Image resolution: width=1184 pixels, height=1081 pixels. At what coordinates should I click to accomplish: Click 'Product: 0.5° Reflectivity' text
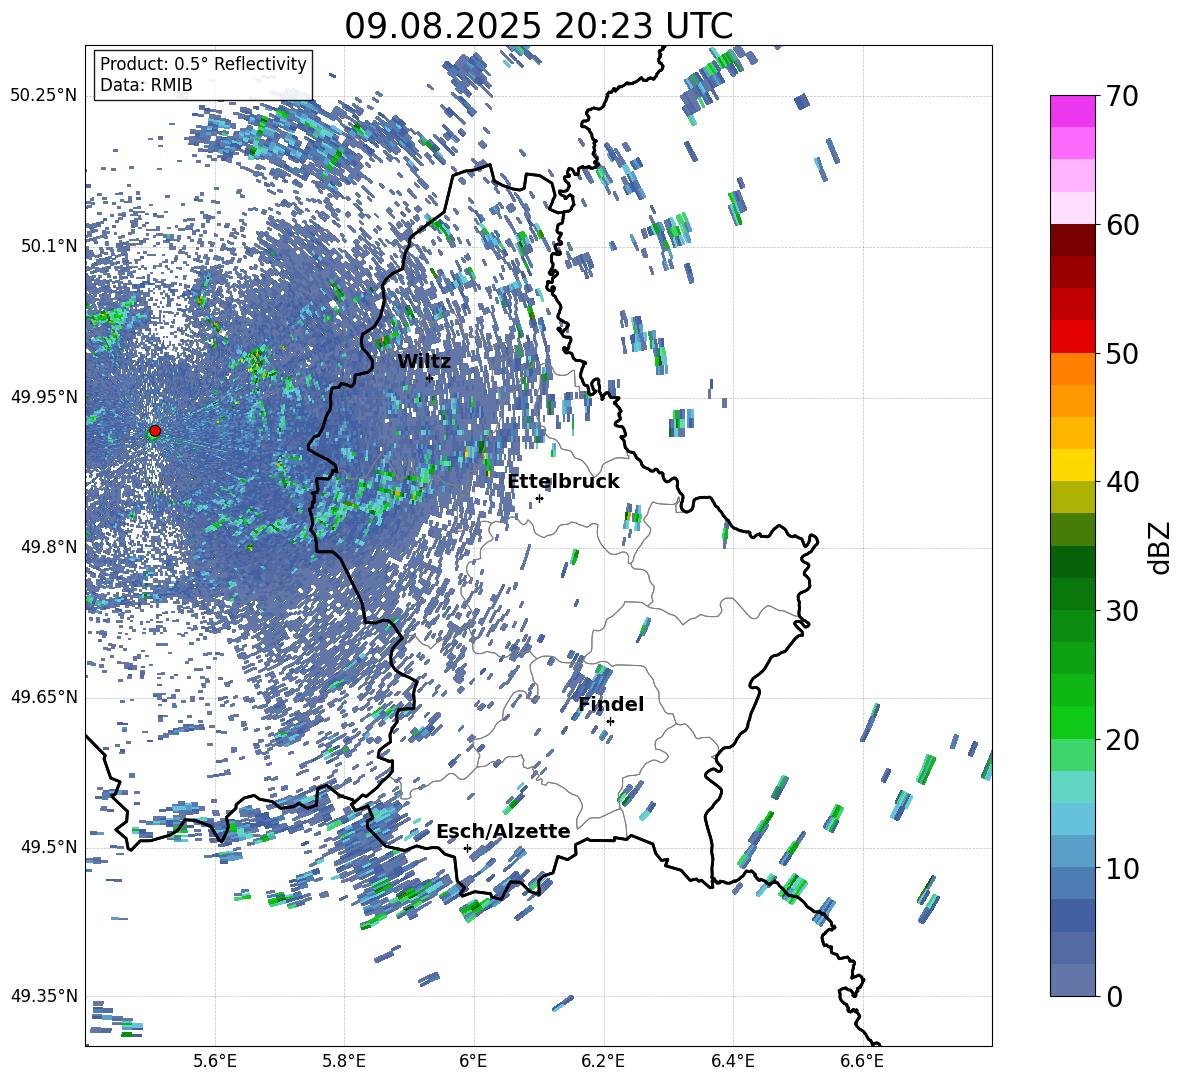203,64
